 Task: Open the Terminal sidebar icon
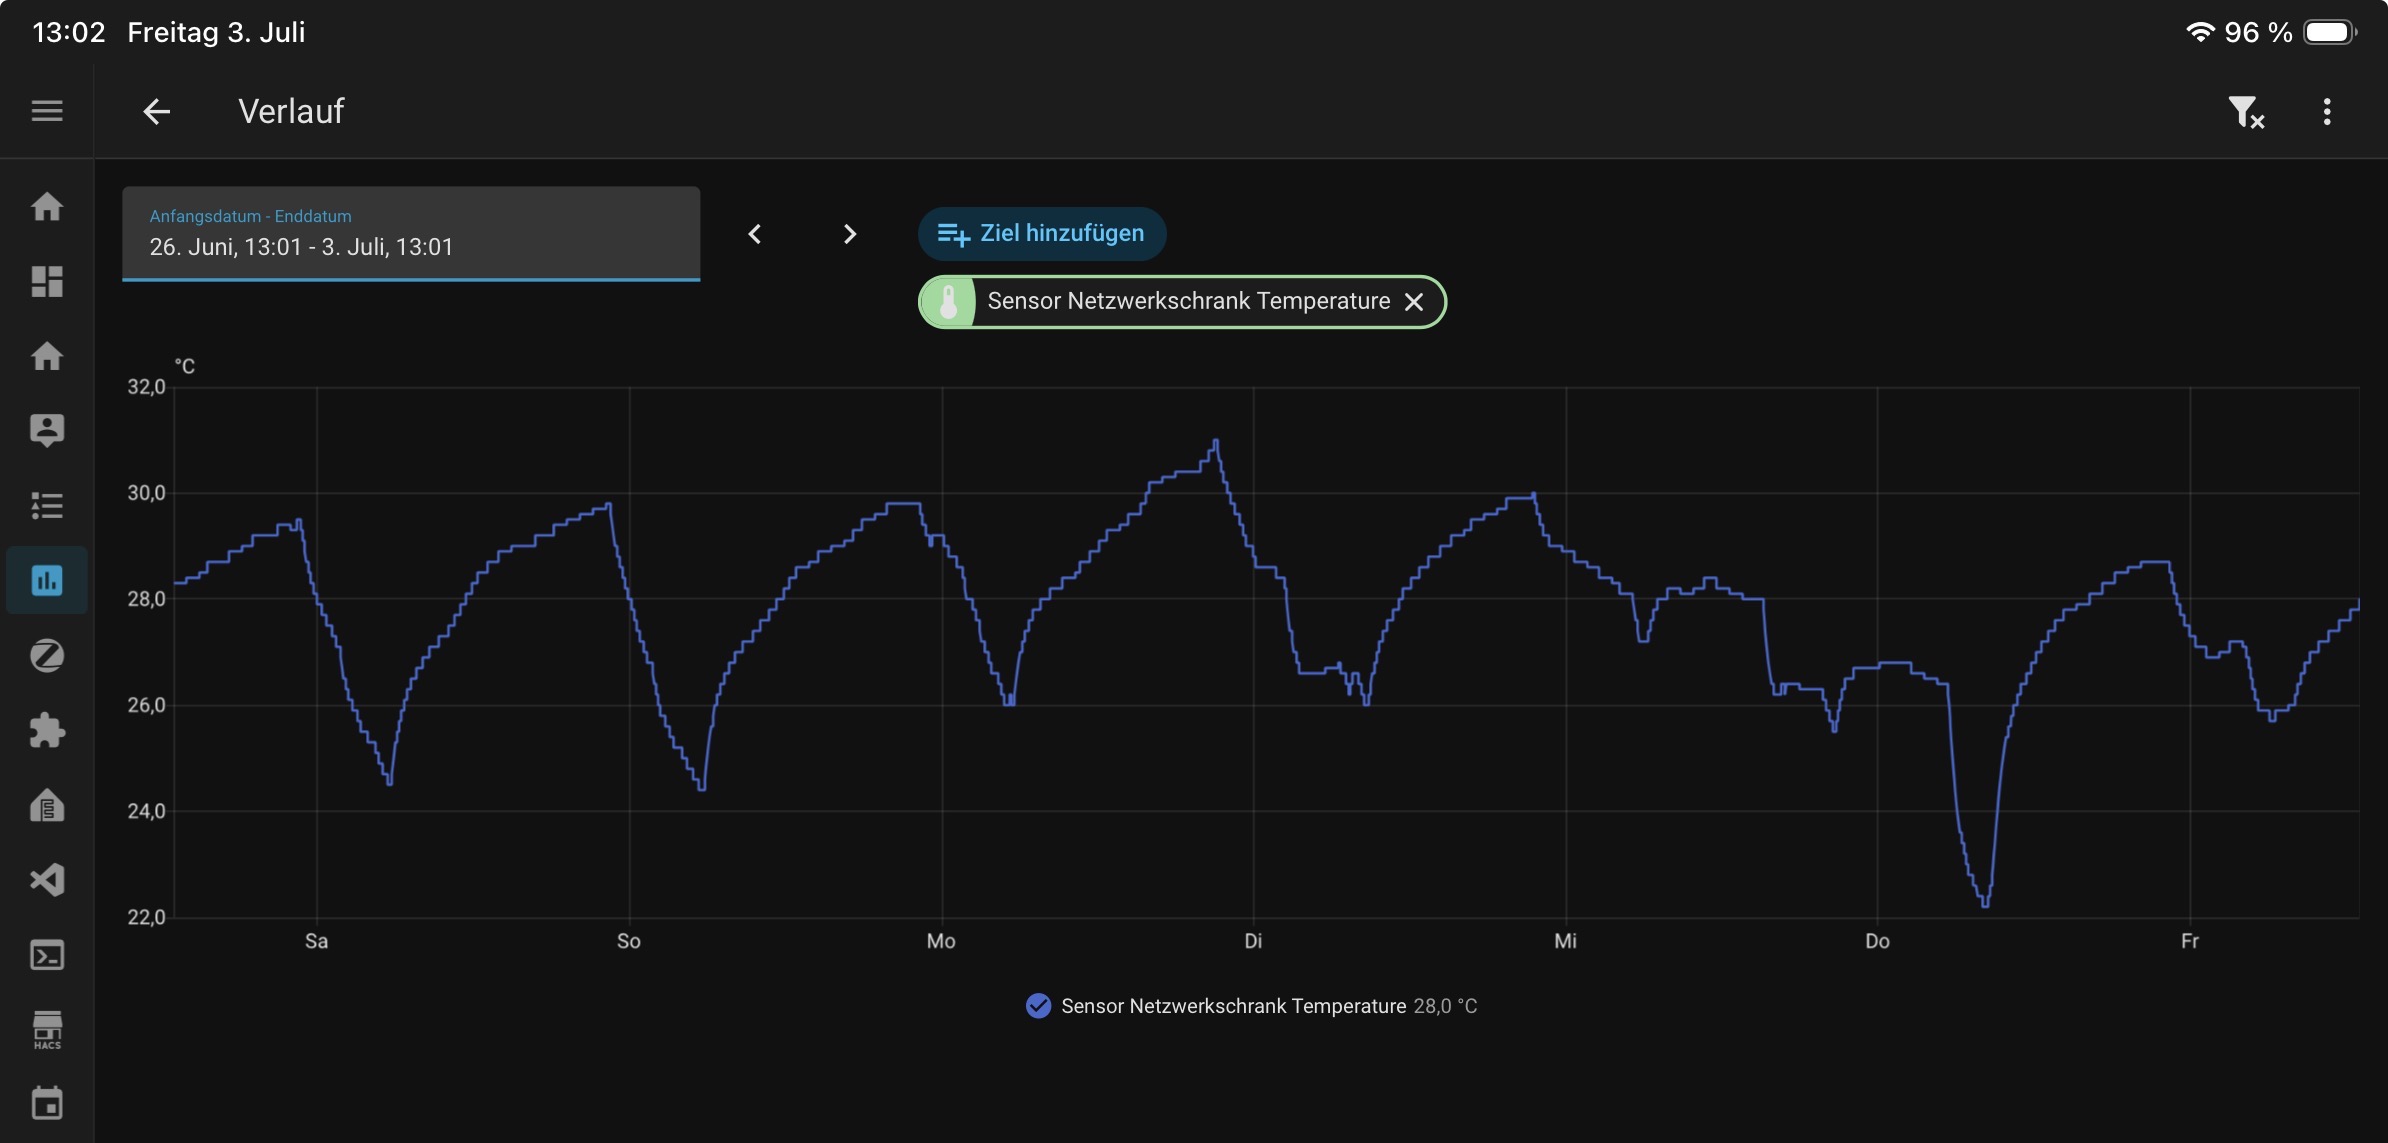pos(47,956)
